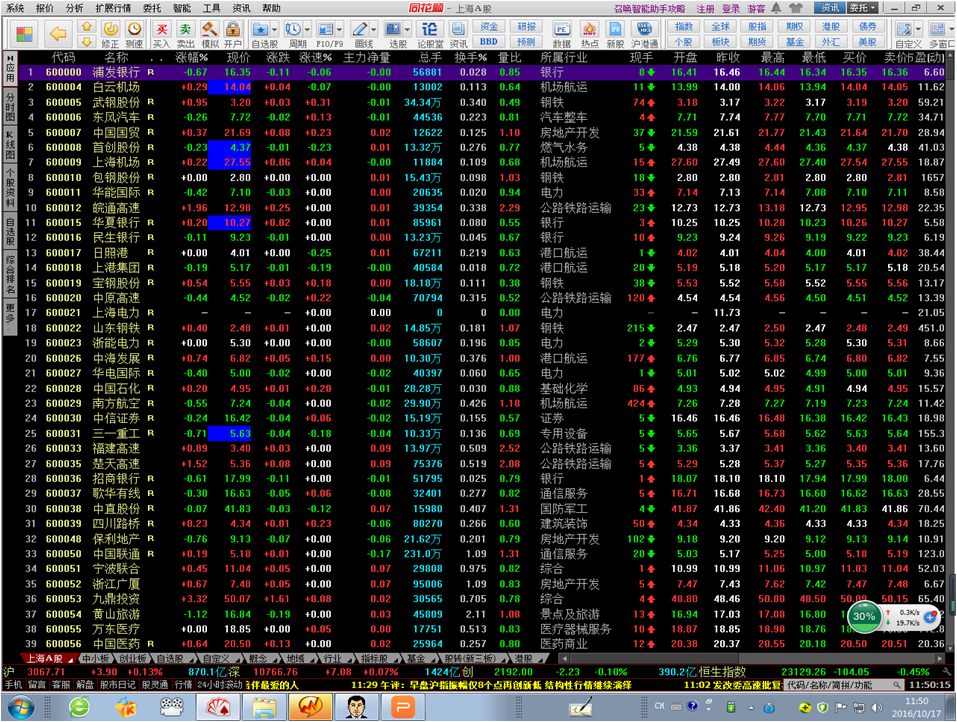Screen dimensions: 957x722
Task: Open the 综合排名 side tab
Action: (x=10, y=273)
